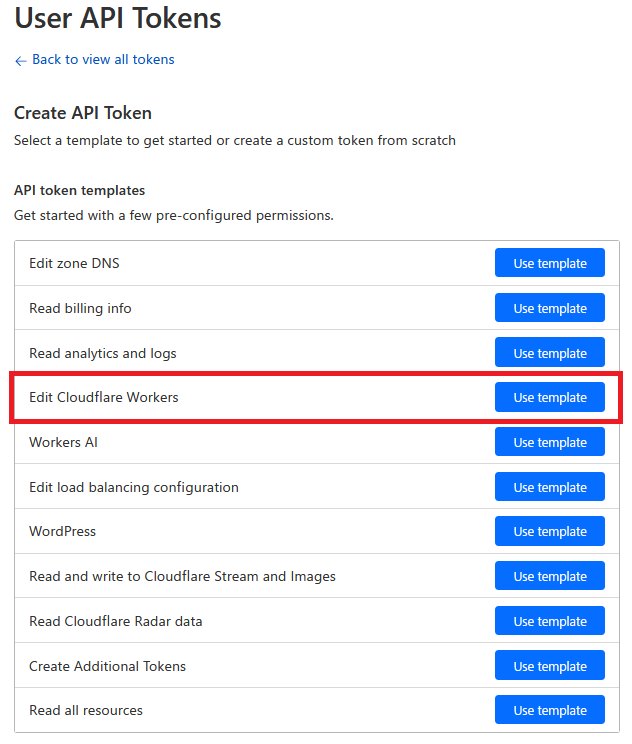Image resolution: width=632 pixels, height=744 pixels.
Task: Use template for Edit zone DNS
Action: point(549,264)
